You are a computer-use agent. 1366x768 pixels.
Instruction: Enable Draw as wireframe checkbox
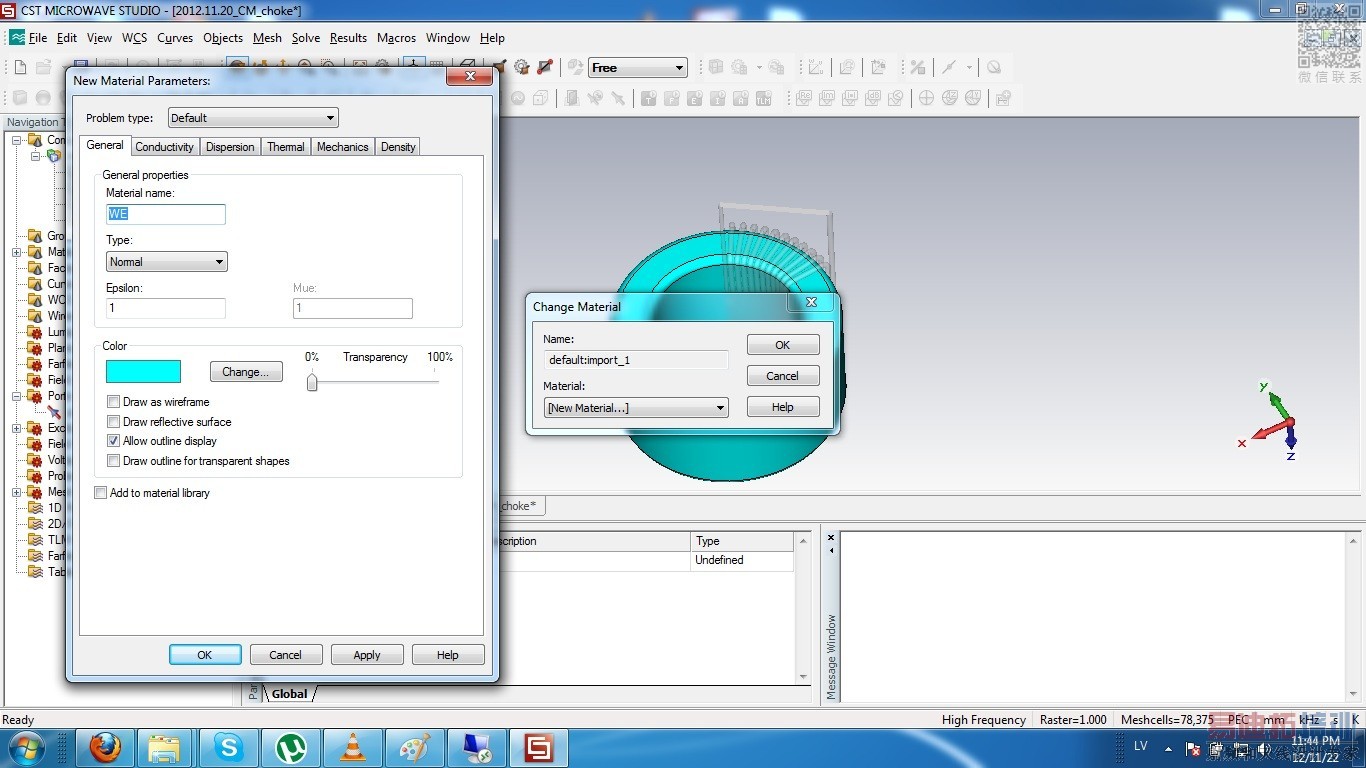click(113, 402)
